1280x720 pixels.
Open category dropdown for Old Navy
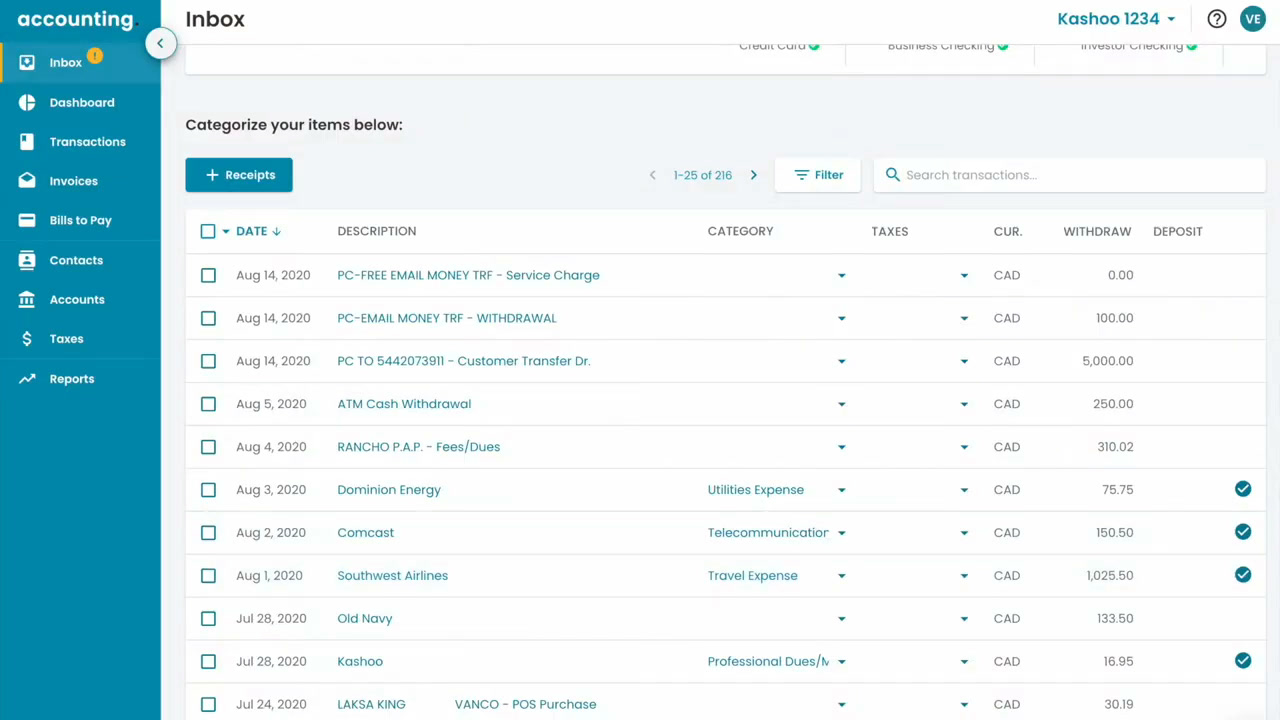tap(842, 619)
